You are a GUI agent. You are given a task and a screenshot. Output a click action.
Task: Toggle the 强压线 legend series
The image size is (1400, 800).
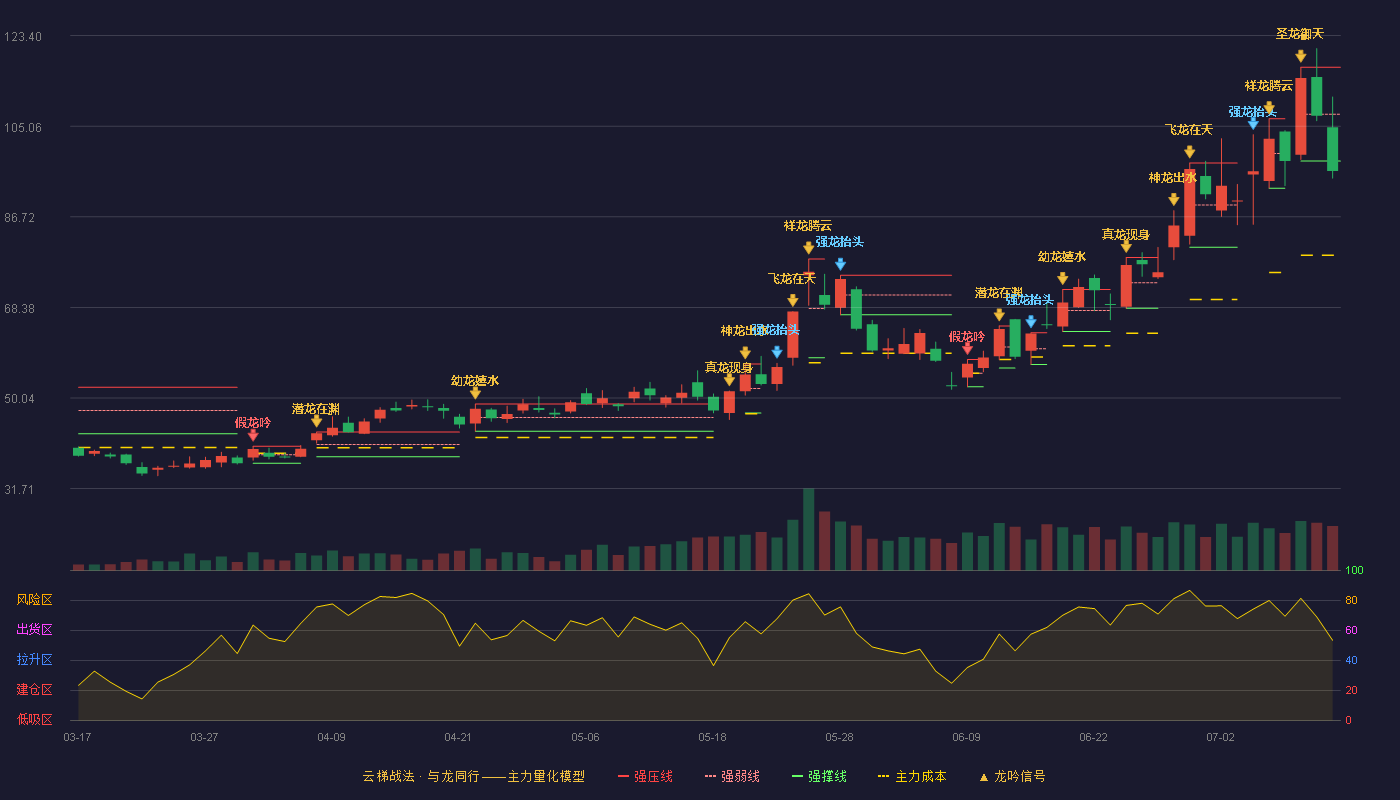645,776
